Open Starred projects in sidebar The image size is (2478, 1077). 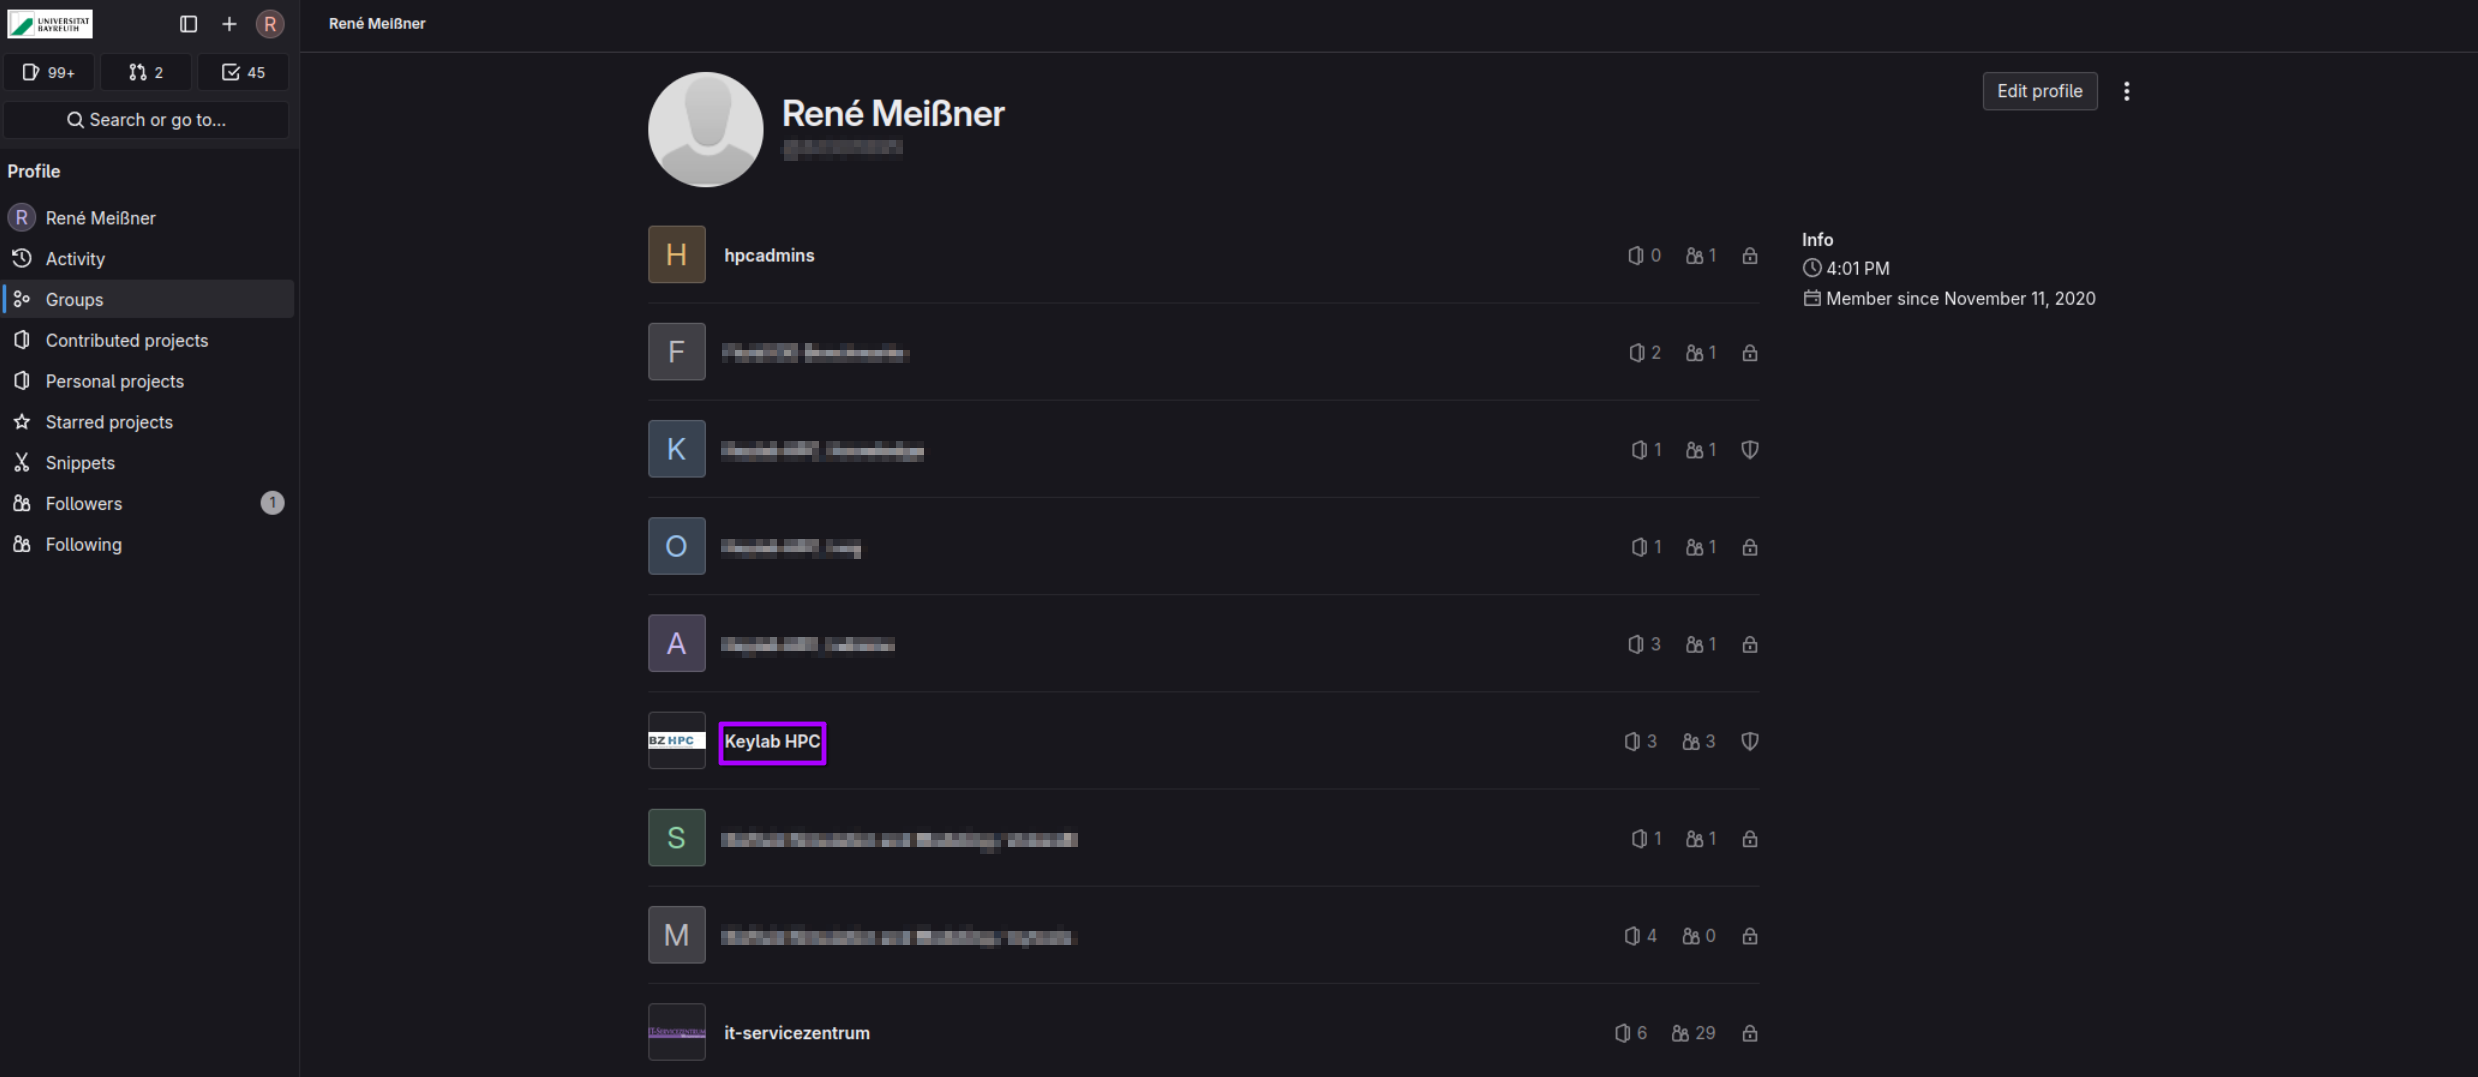(149, 422)
